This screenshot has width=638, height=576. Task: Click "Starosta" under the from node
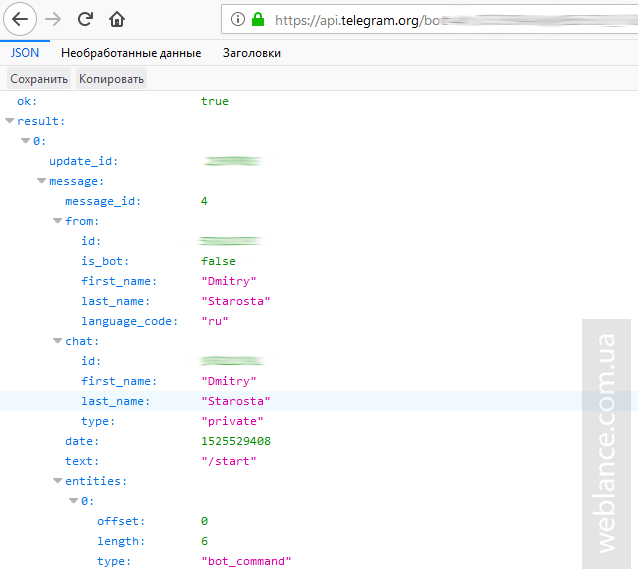click(236, 301)
